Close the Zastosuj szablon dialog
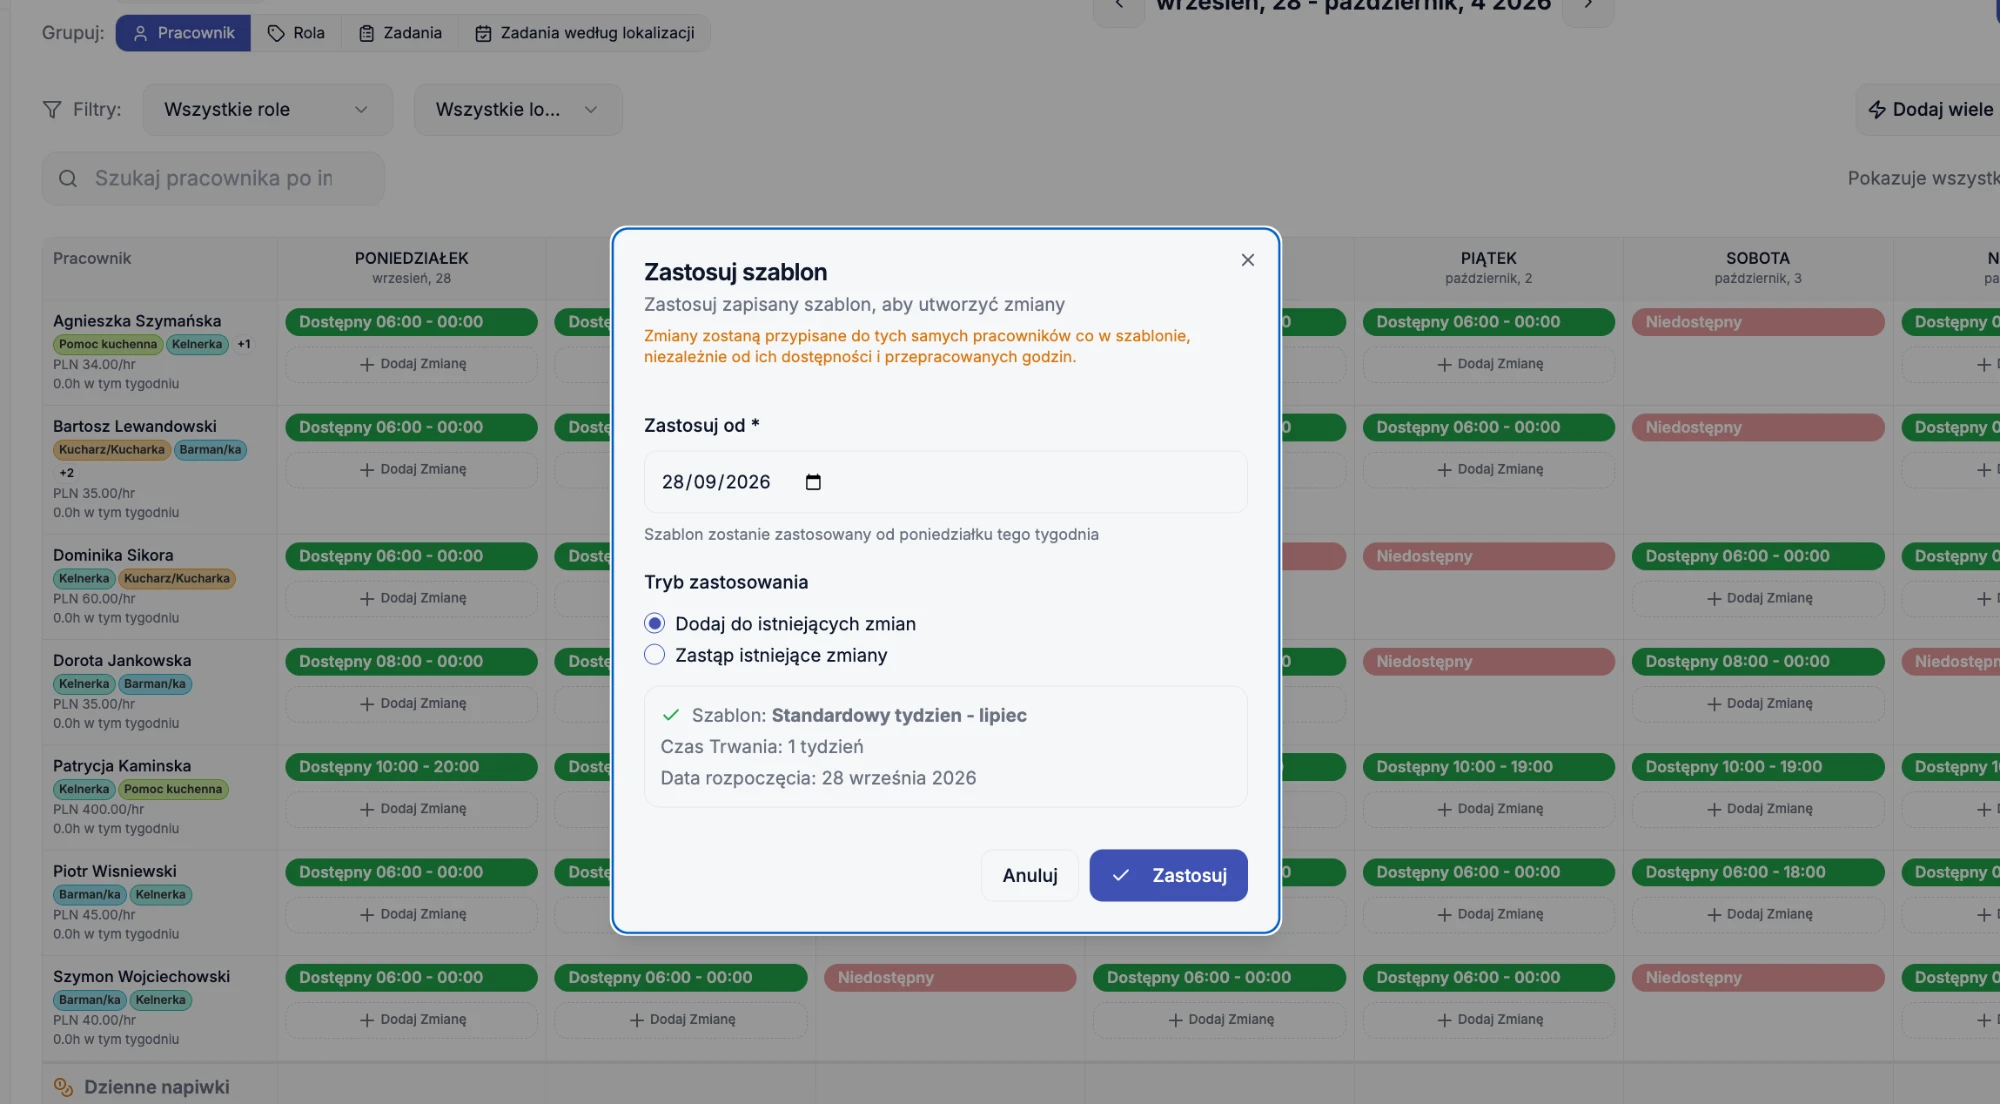Screen dimensions: 2000x1104 click(1247, 260)
